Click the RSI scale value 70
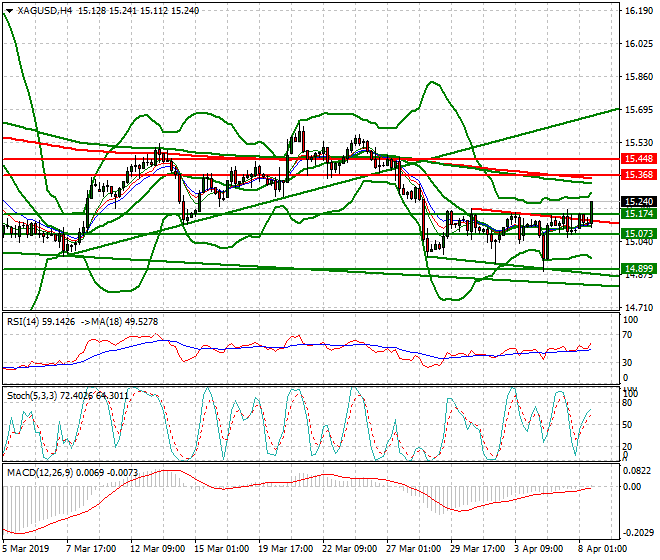Image resolution: width=660 pixels, height=560 pixels. (x=627, y=335)
